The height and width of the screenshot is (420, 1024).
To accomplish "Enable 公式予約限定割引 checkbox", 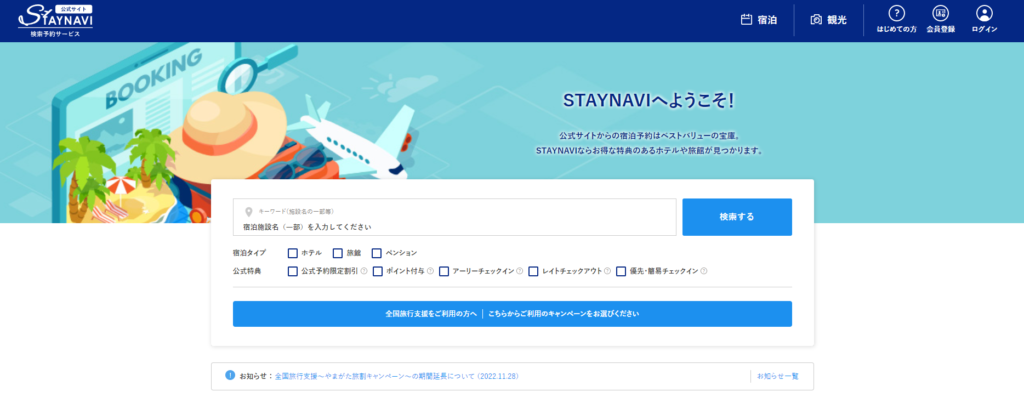I will pyautogui.click(x=293, y=271).
